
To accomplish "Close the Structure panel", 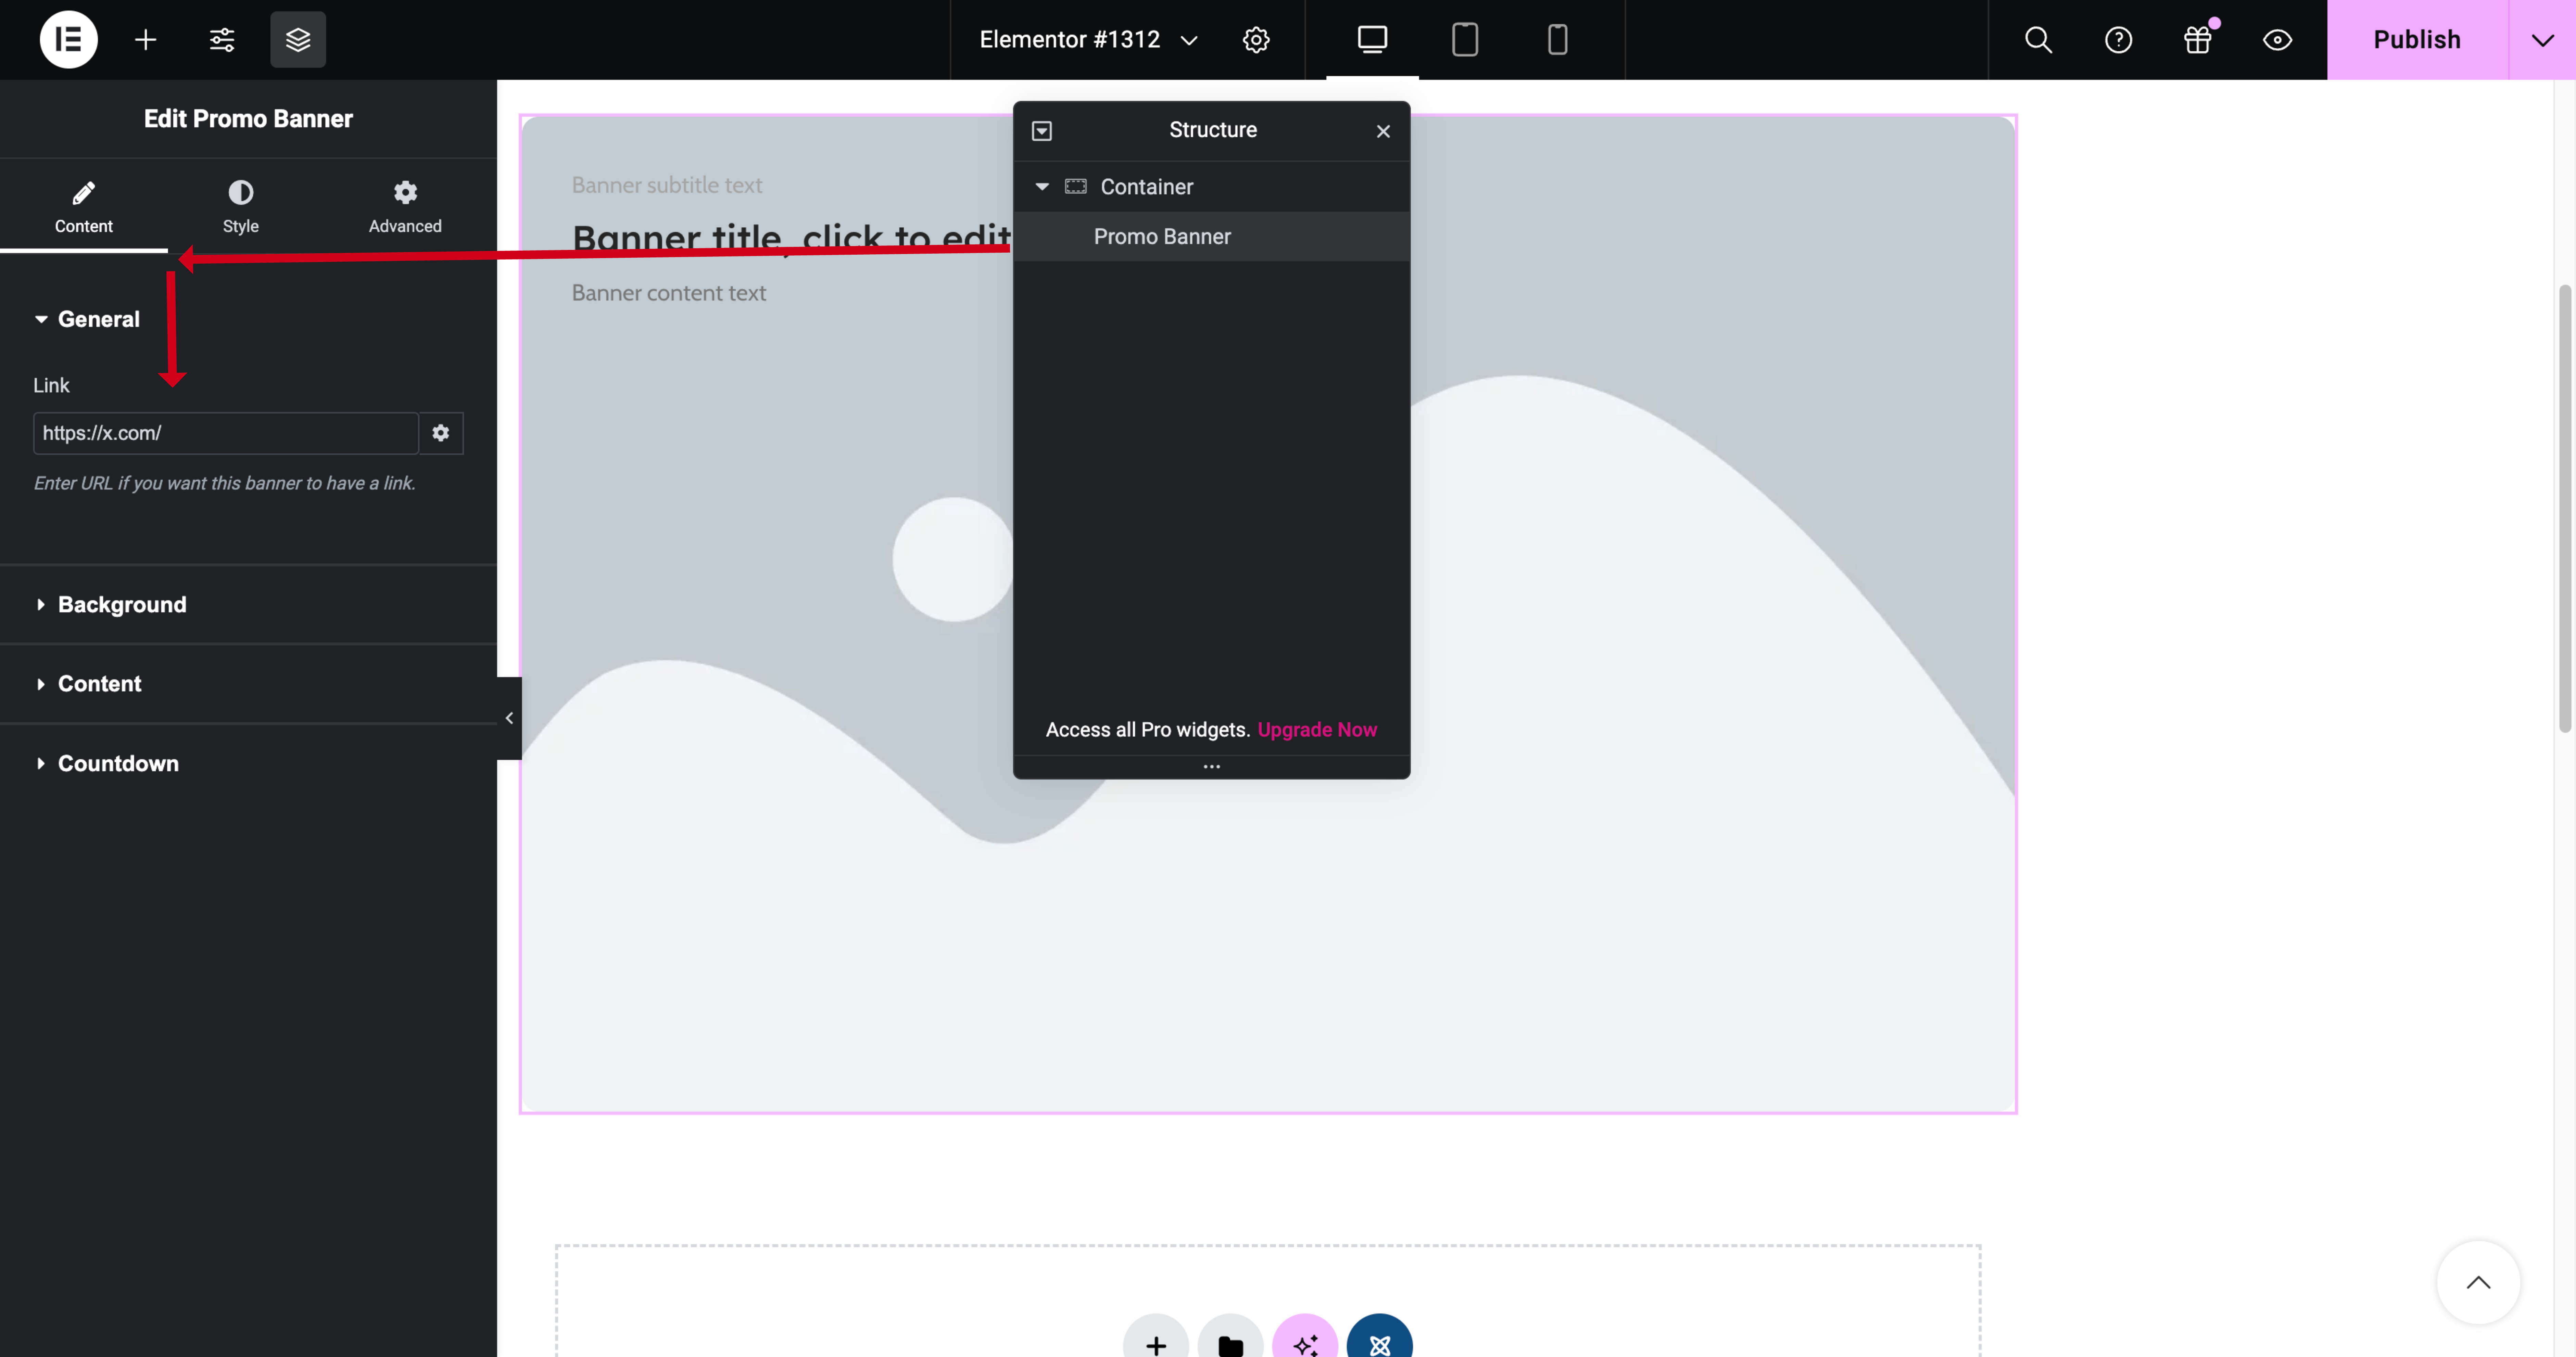I will [x=1383, y=131].
